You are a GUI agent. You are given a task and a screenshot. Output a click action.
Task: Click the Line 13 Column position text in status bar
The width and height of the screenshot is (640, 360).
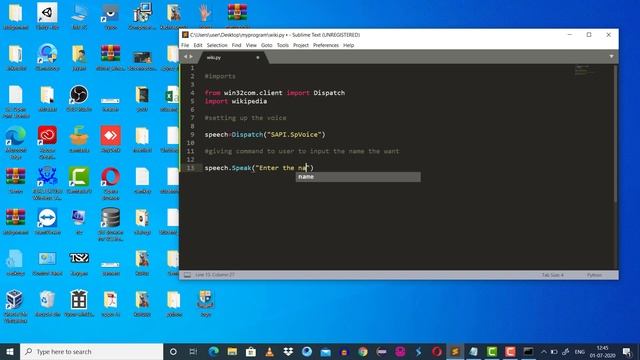[215, 275]
